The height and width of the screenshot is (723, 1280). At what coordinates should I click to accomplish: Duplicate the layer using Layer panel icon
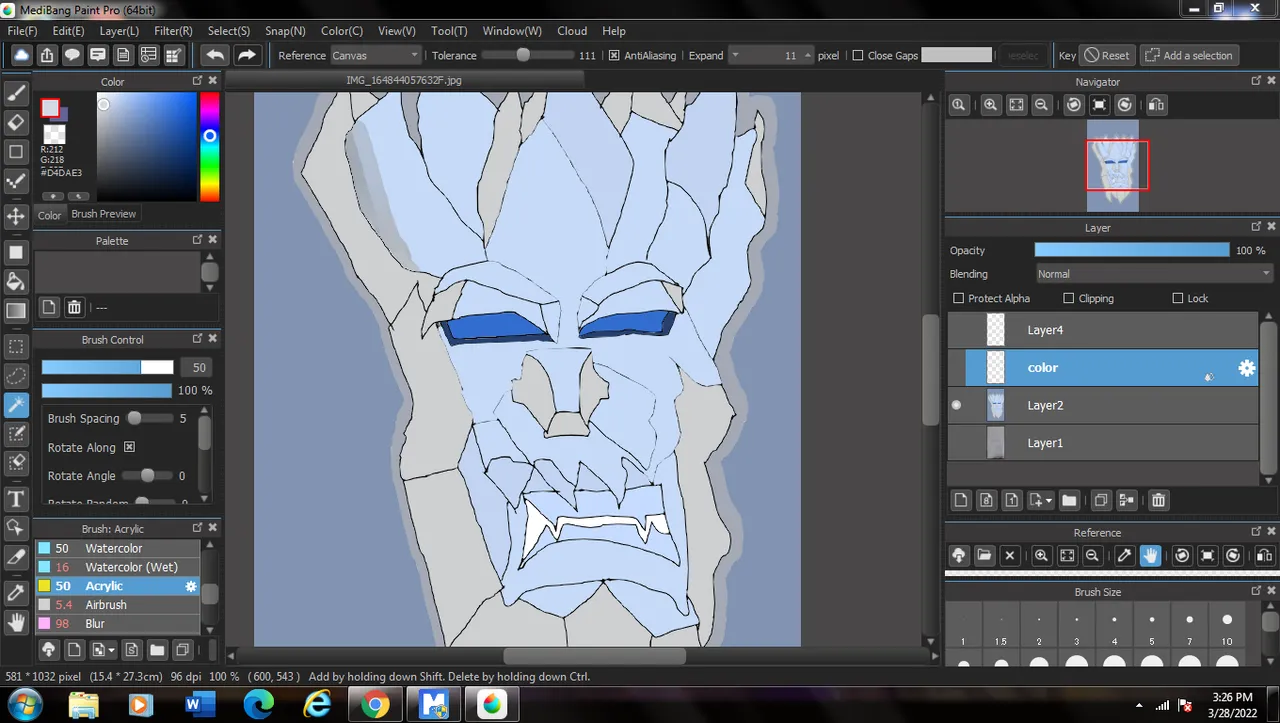click(x=1101, y=500)
